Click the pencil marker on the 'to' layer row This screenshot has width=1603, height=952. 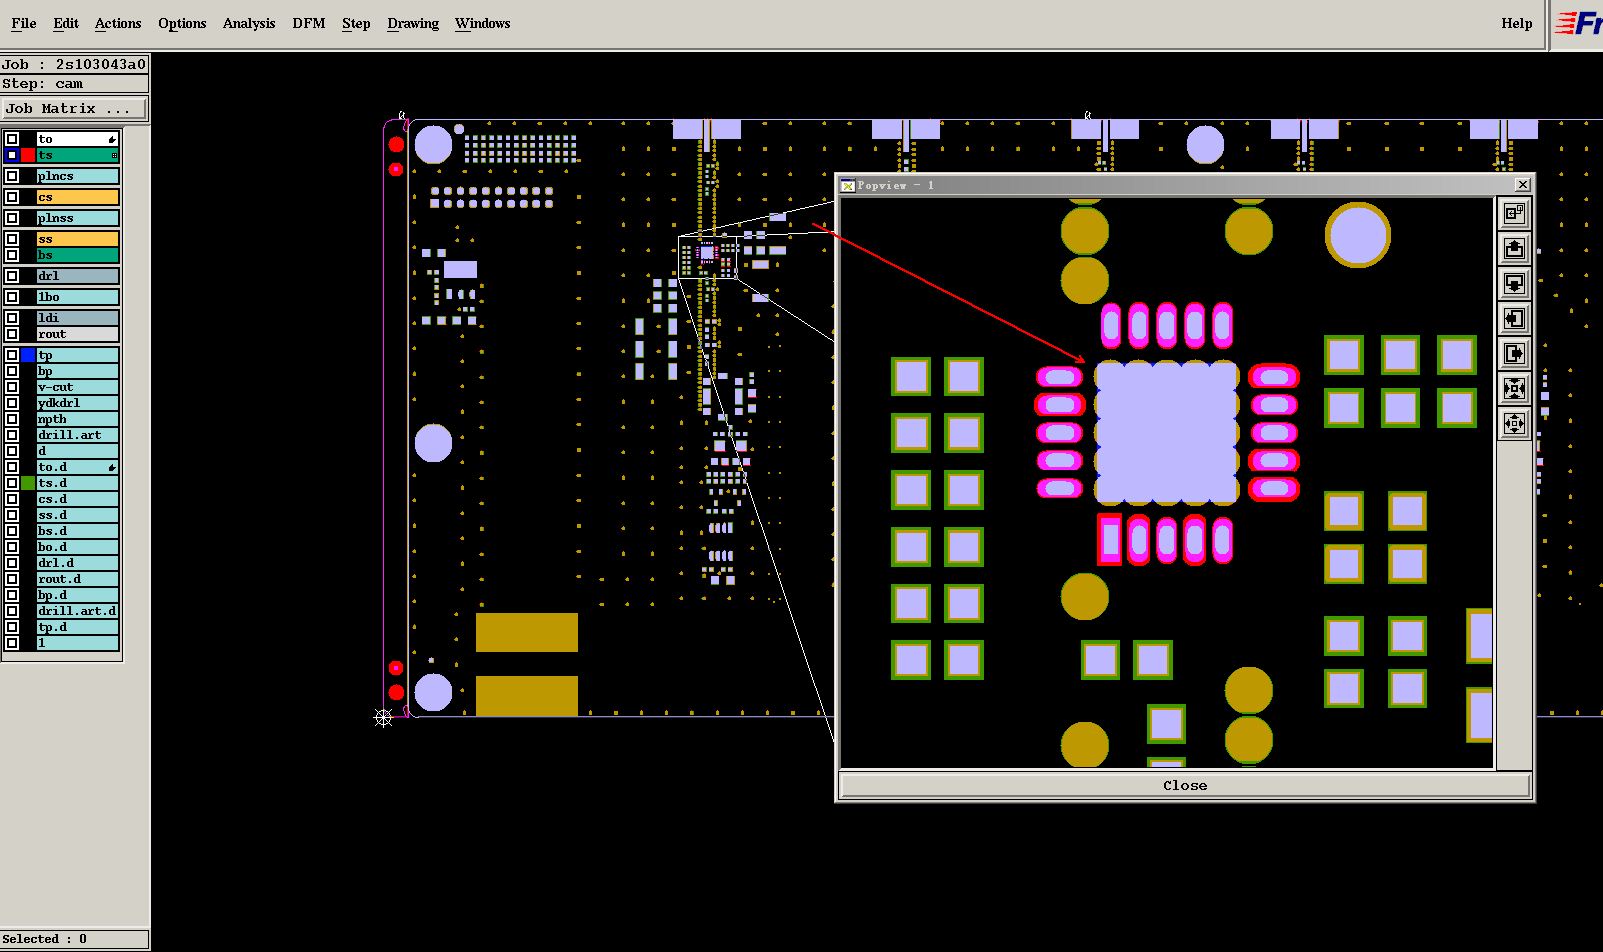point(112,139)
